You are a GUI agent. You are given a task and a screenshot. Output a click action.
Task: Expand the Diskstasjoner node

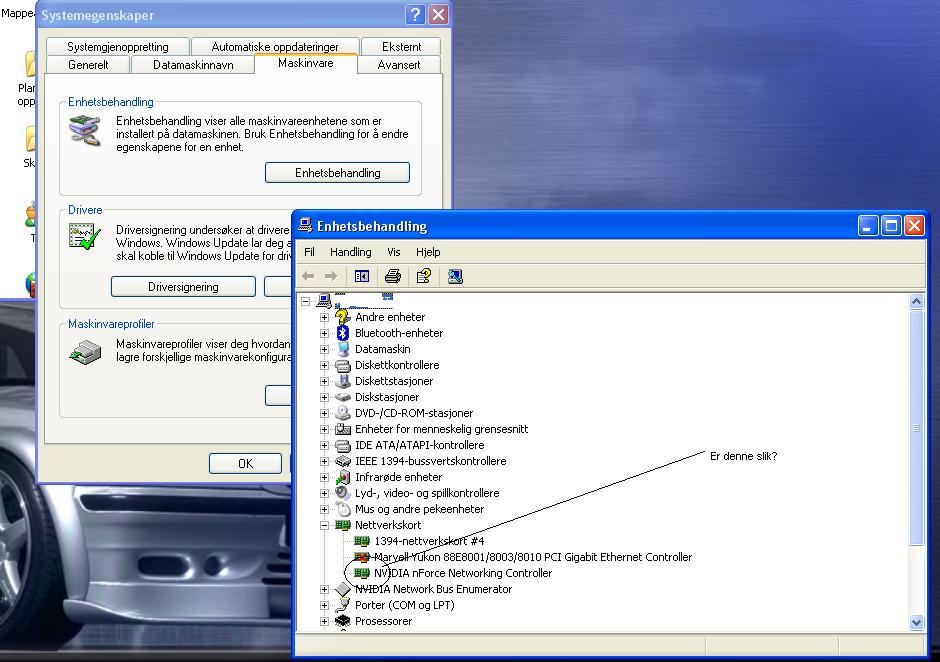(x=324, y=397)
